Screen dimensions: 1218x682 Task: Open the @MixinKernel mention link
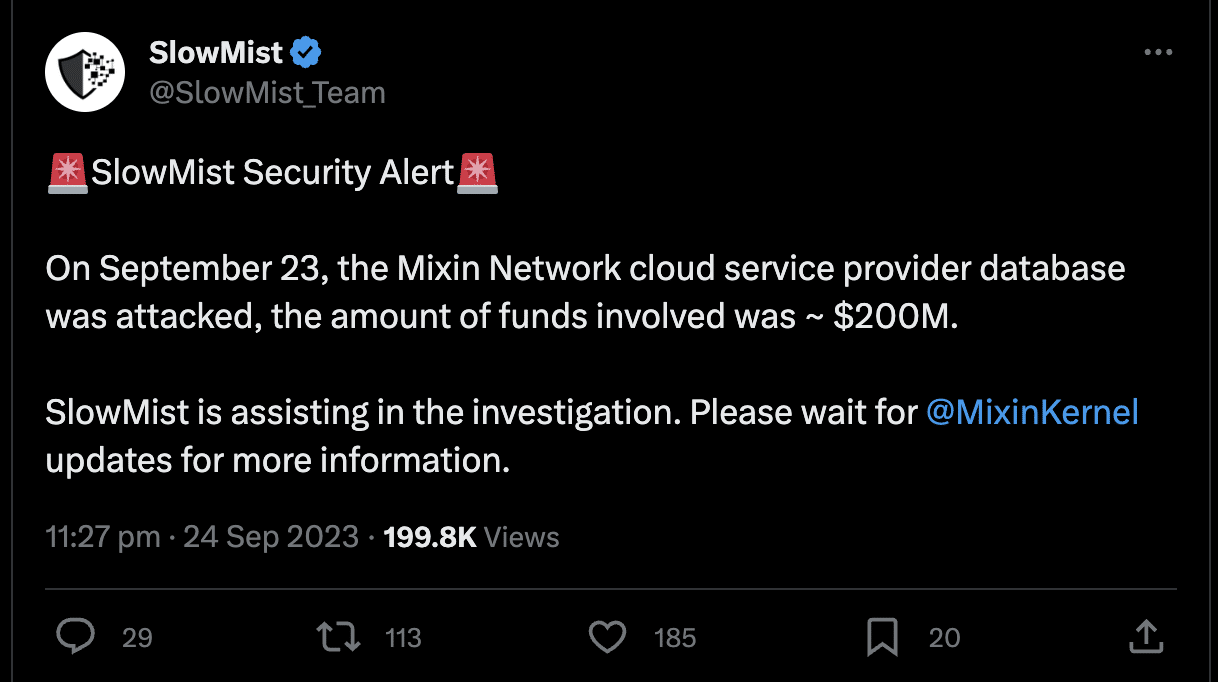(x=1032, y=412)
